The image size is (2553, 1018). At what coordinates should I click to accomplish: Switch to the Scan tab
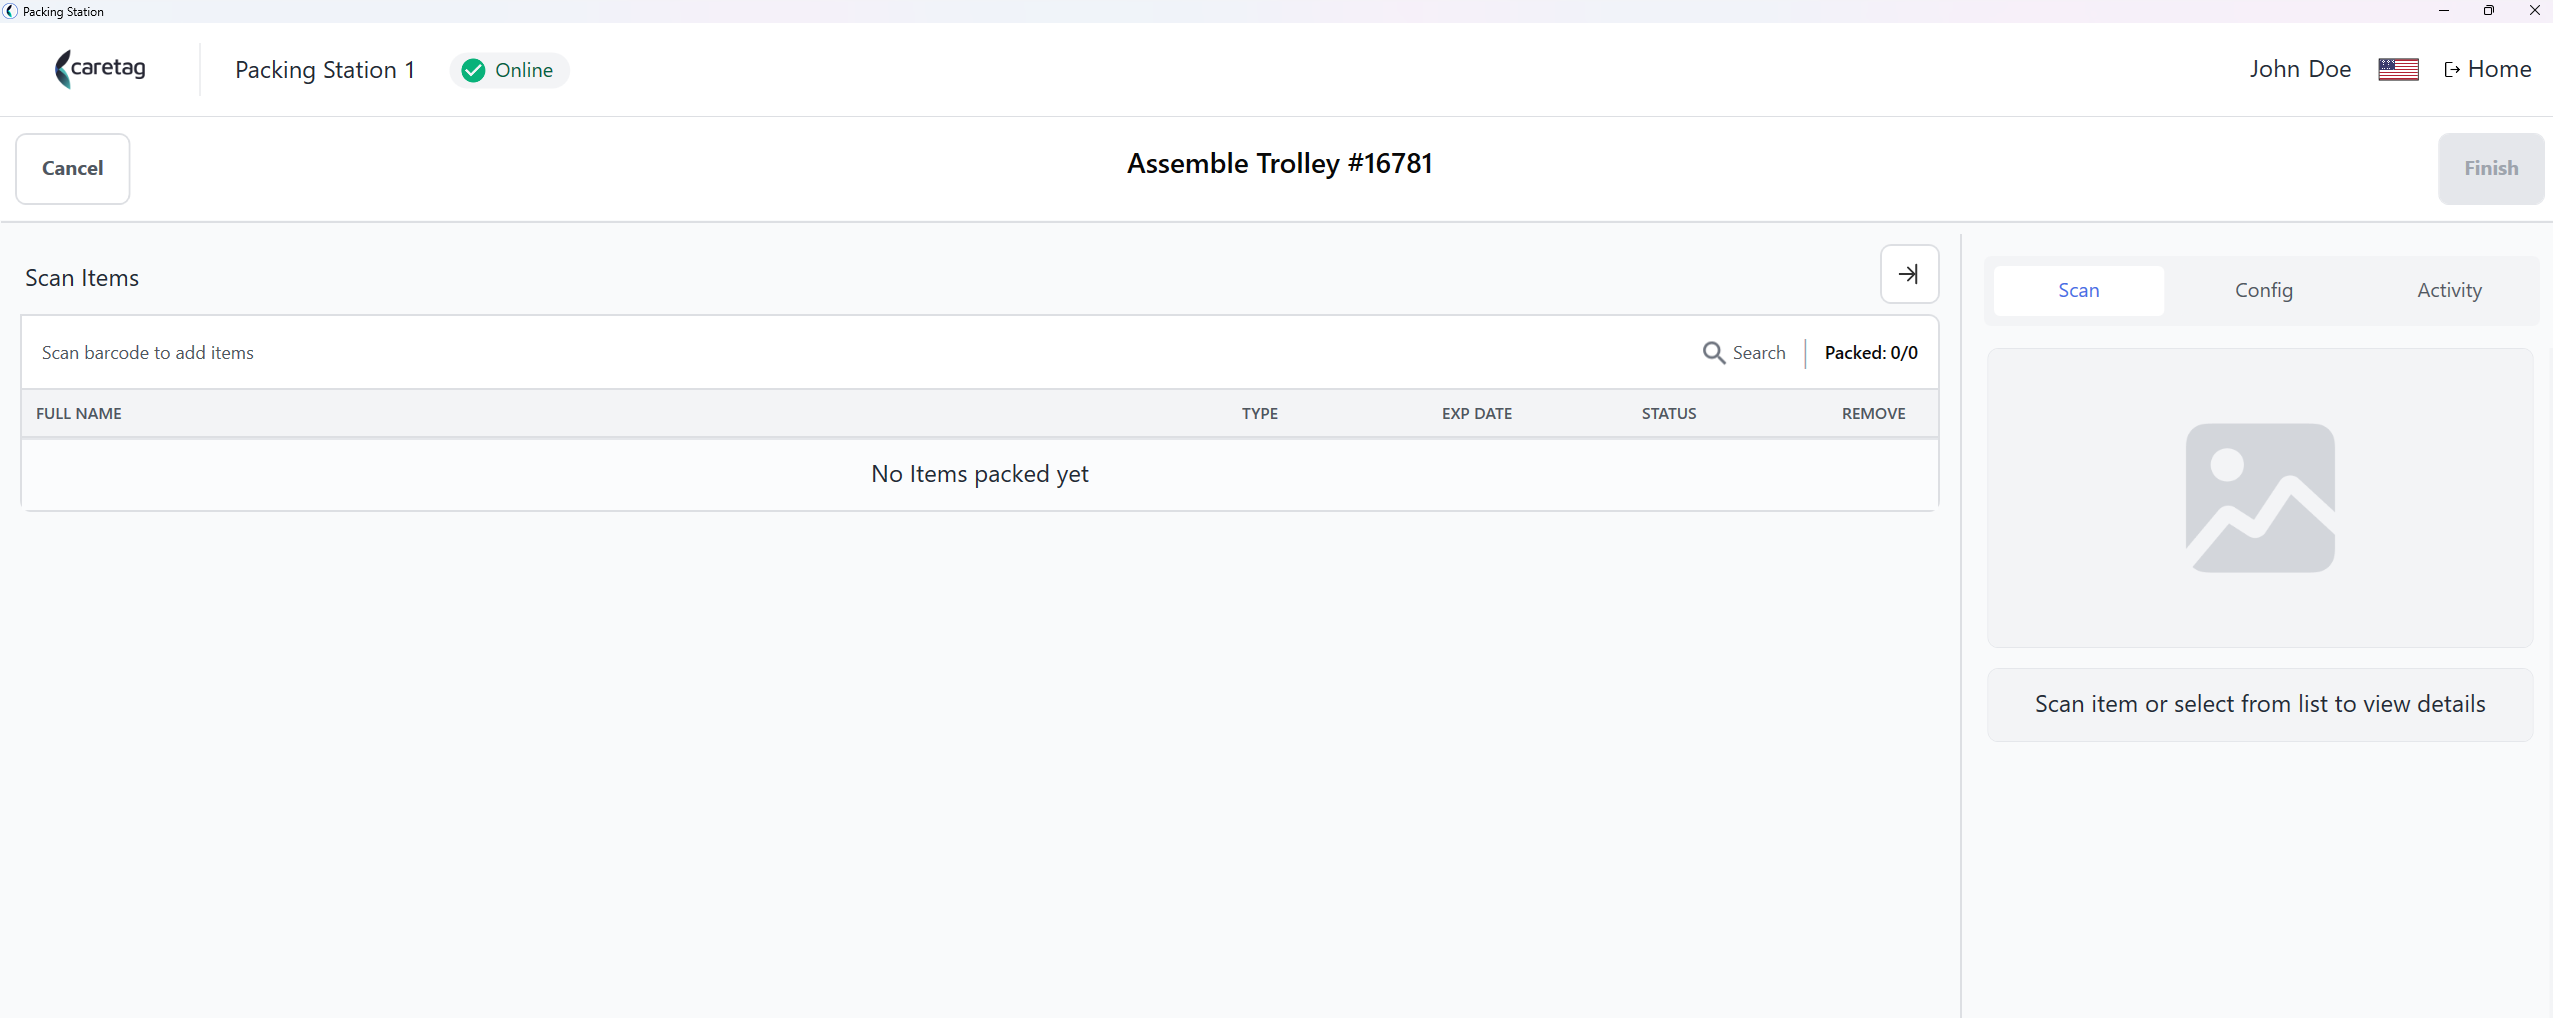(x=2078, y=290)
